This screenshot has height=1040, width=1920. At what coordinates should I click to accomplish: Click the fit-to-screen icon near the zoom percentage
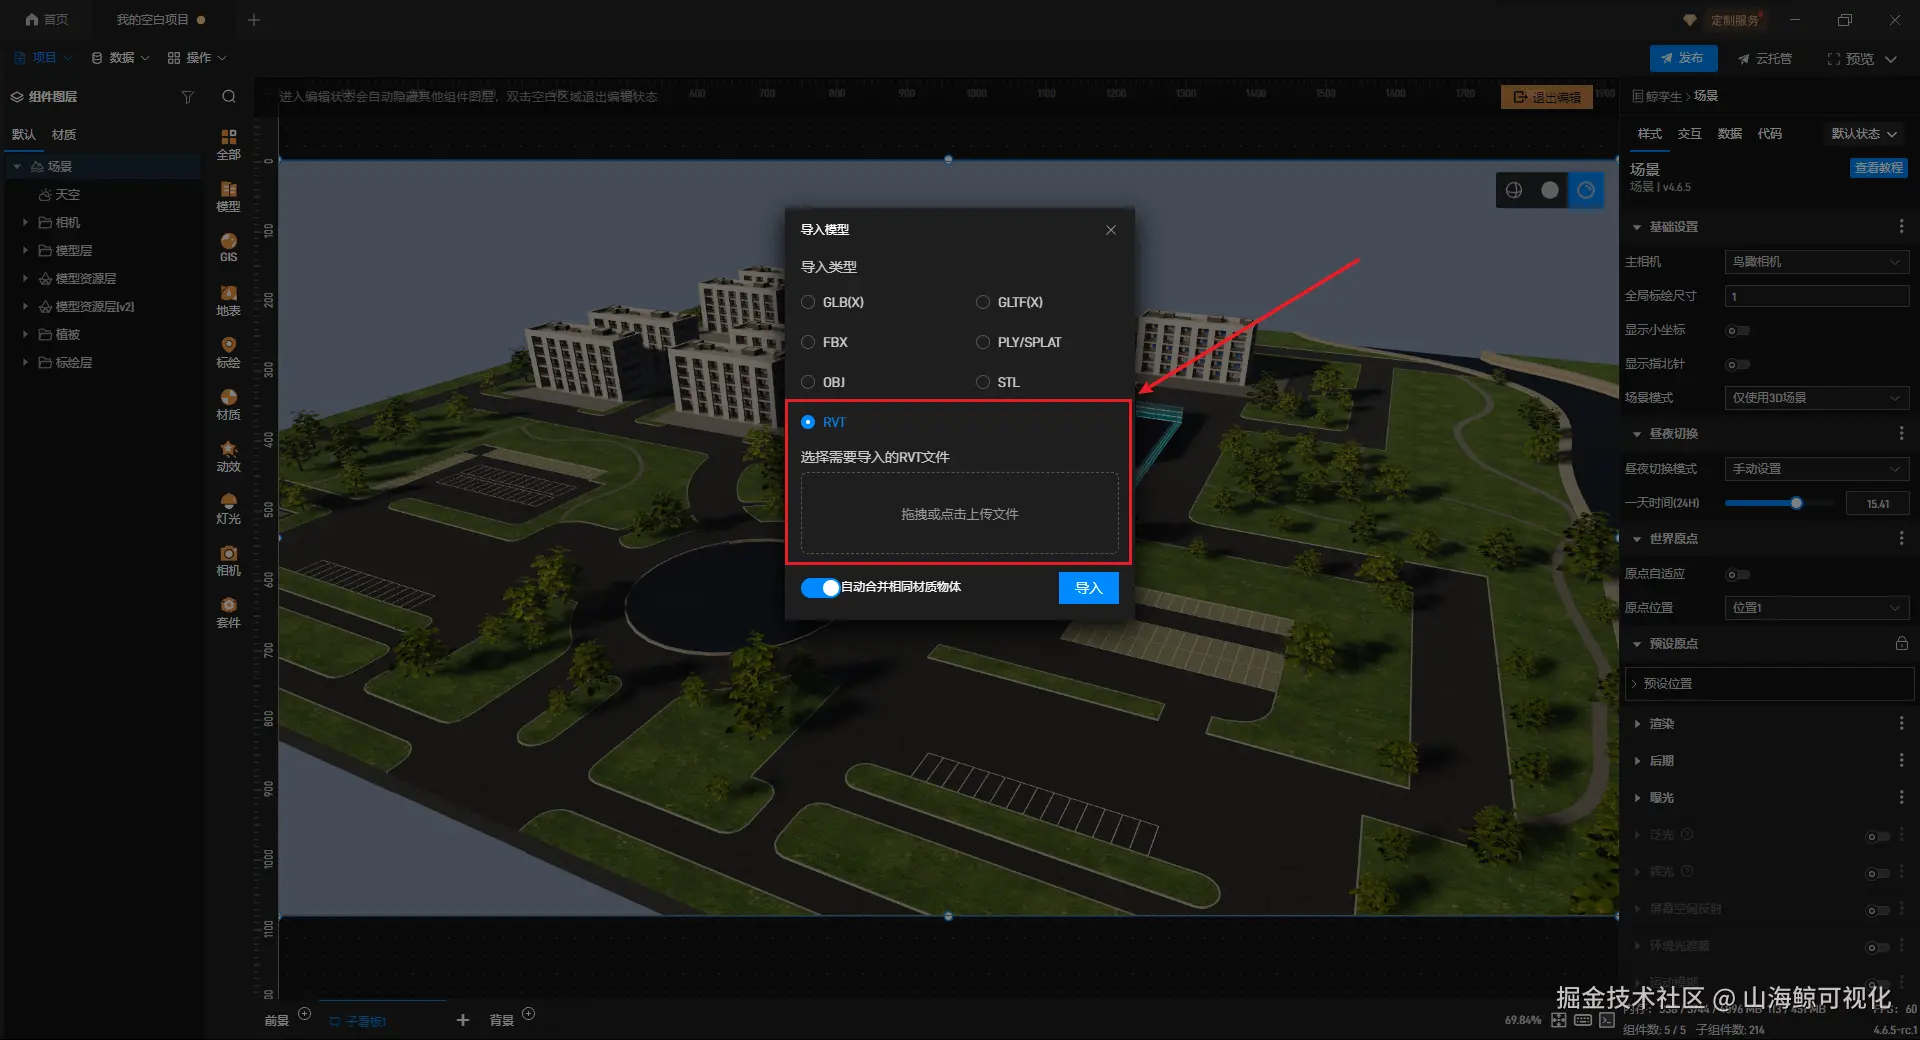[1559, 1020]
